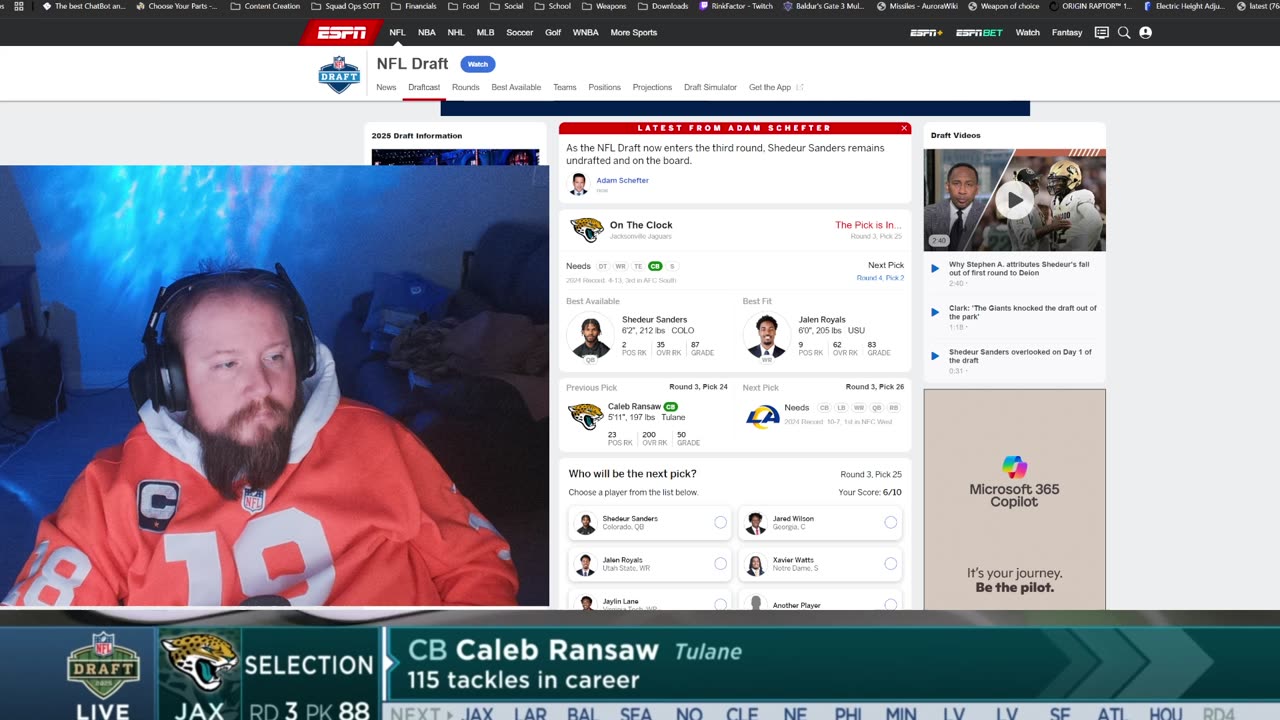
Task: Expand the Weapons bookmarks folder
Action: (603, 6)
